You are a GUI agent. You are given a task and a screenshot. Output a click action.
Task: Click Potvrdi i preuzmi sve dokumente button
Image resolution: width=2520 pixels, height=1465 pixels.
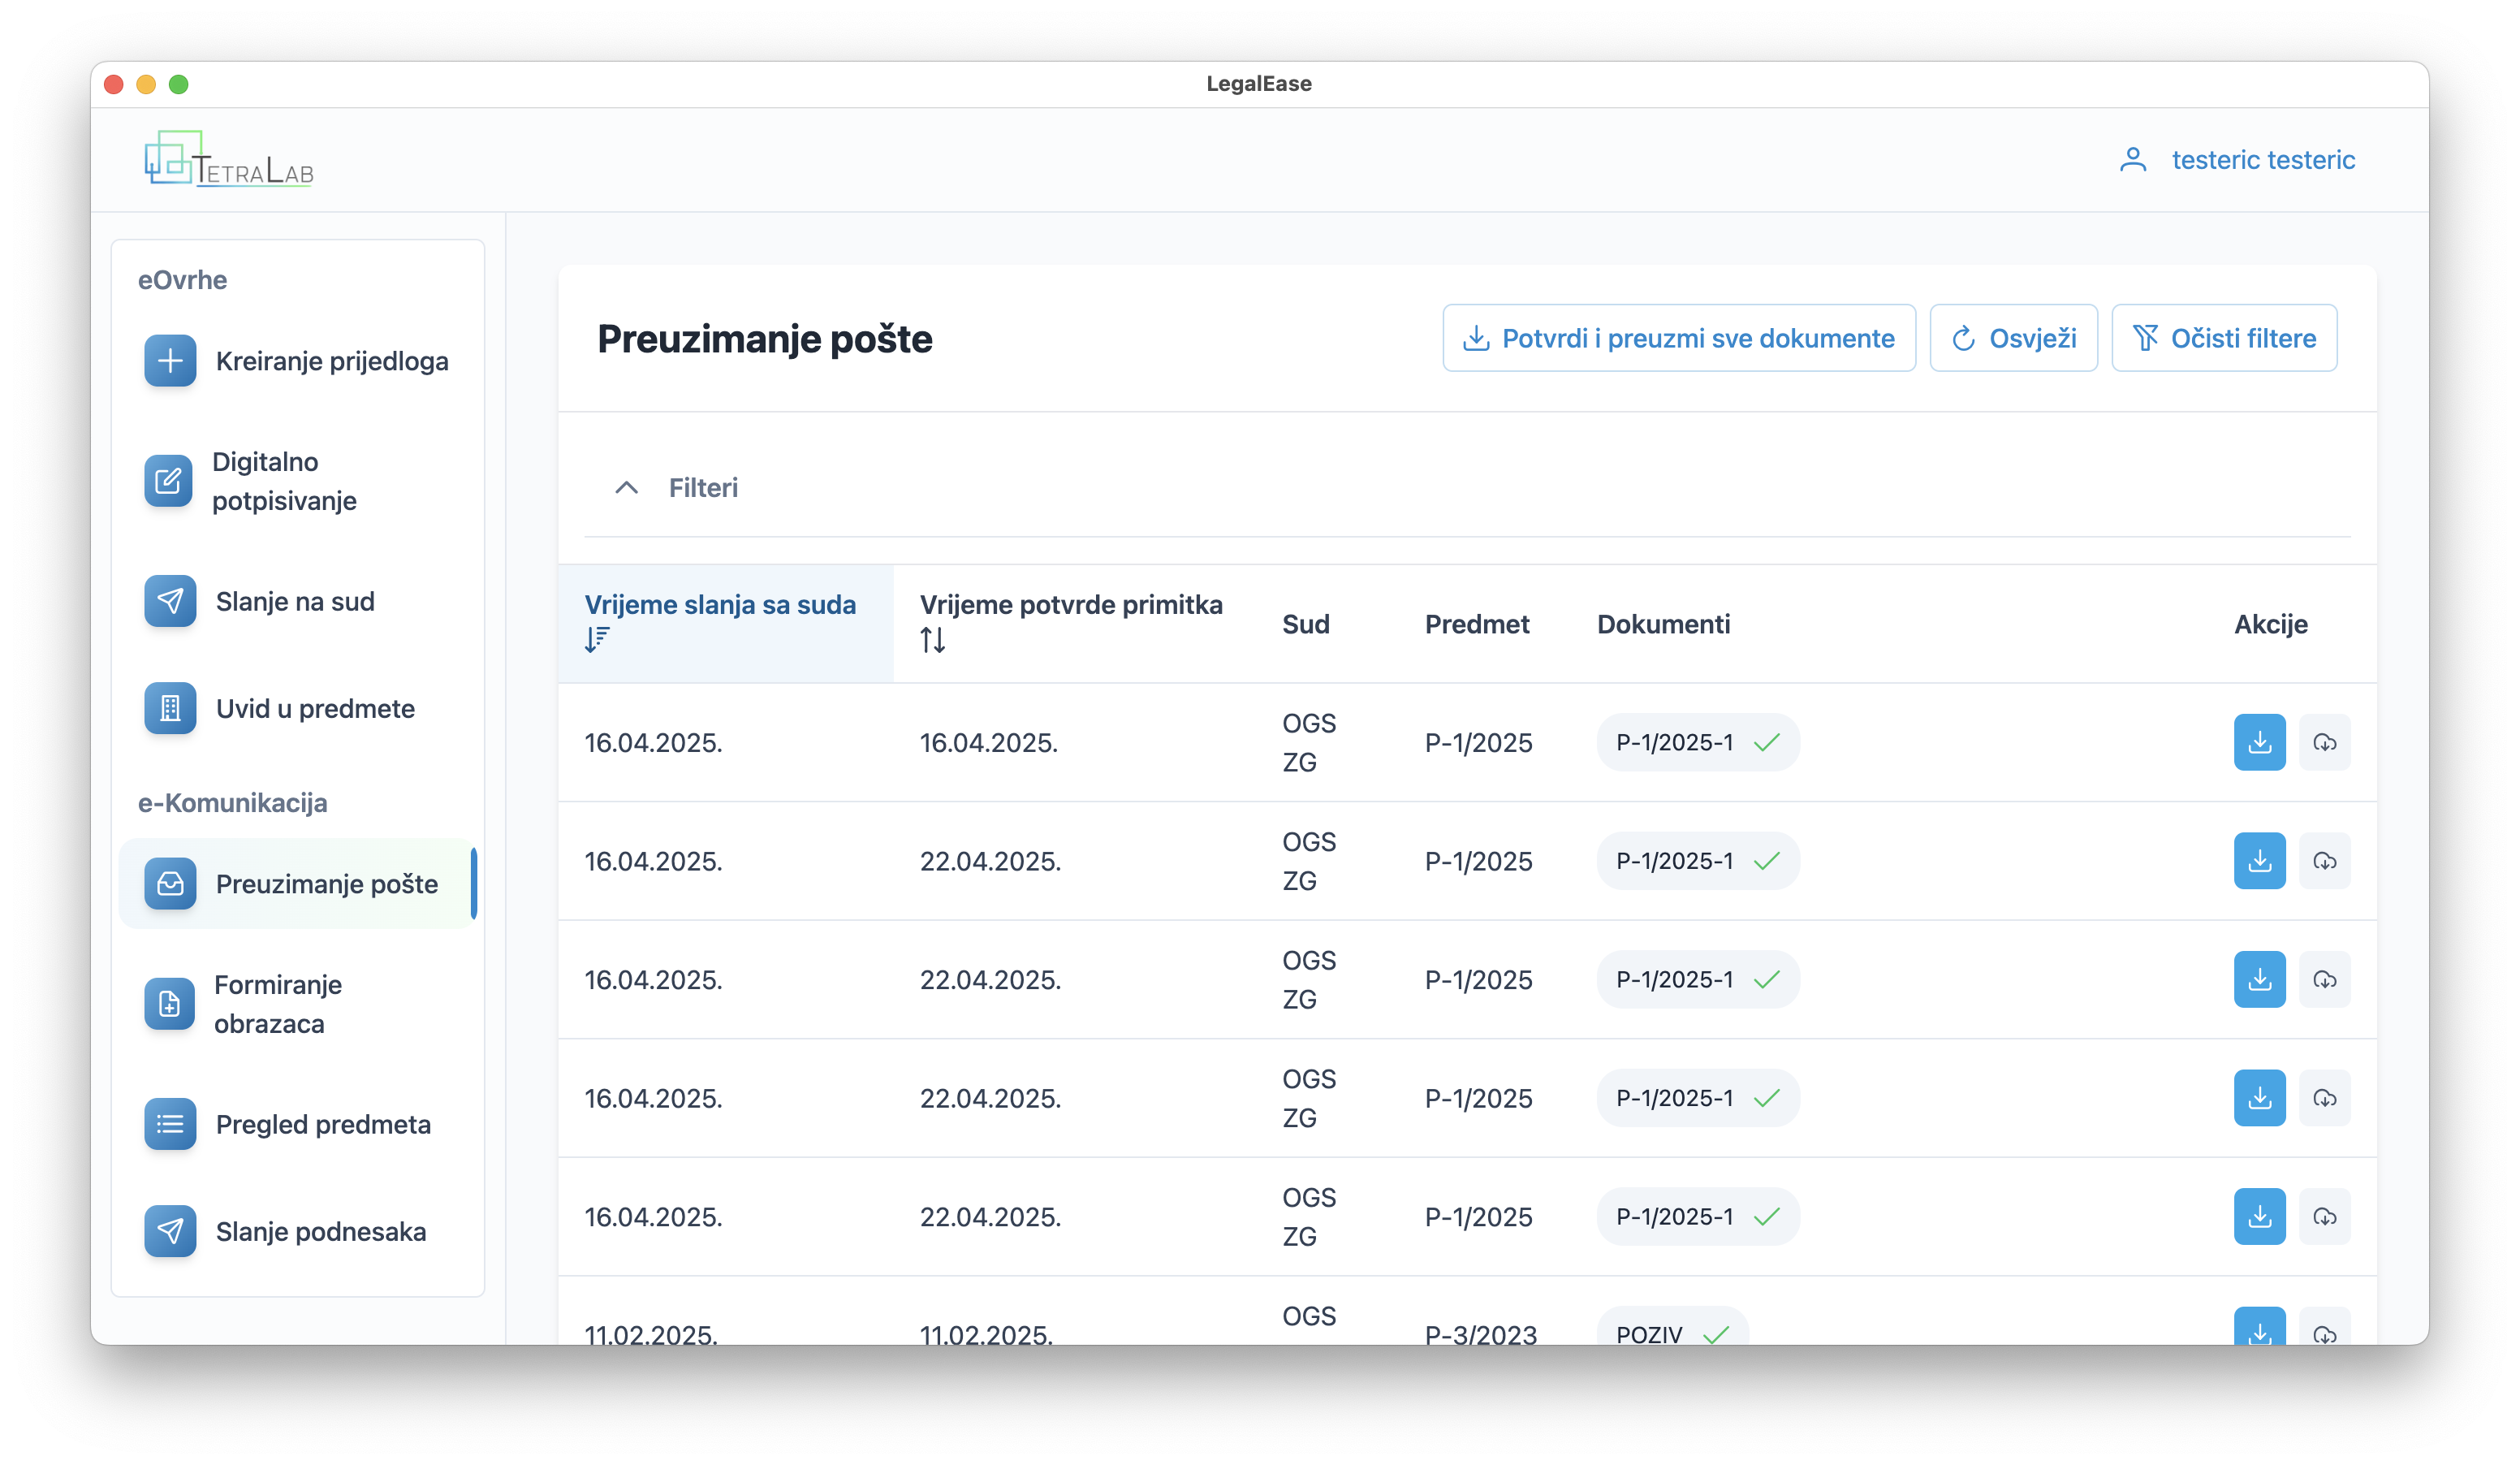click(x=1678, y=338)
